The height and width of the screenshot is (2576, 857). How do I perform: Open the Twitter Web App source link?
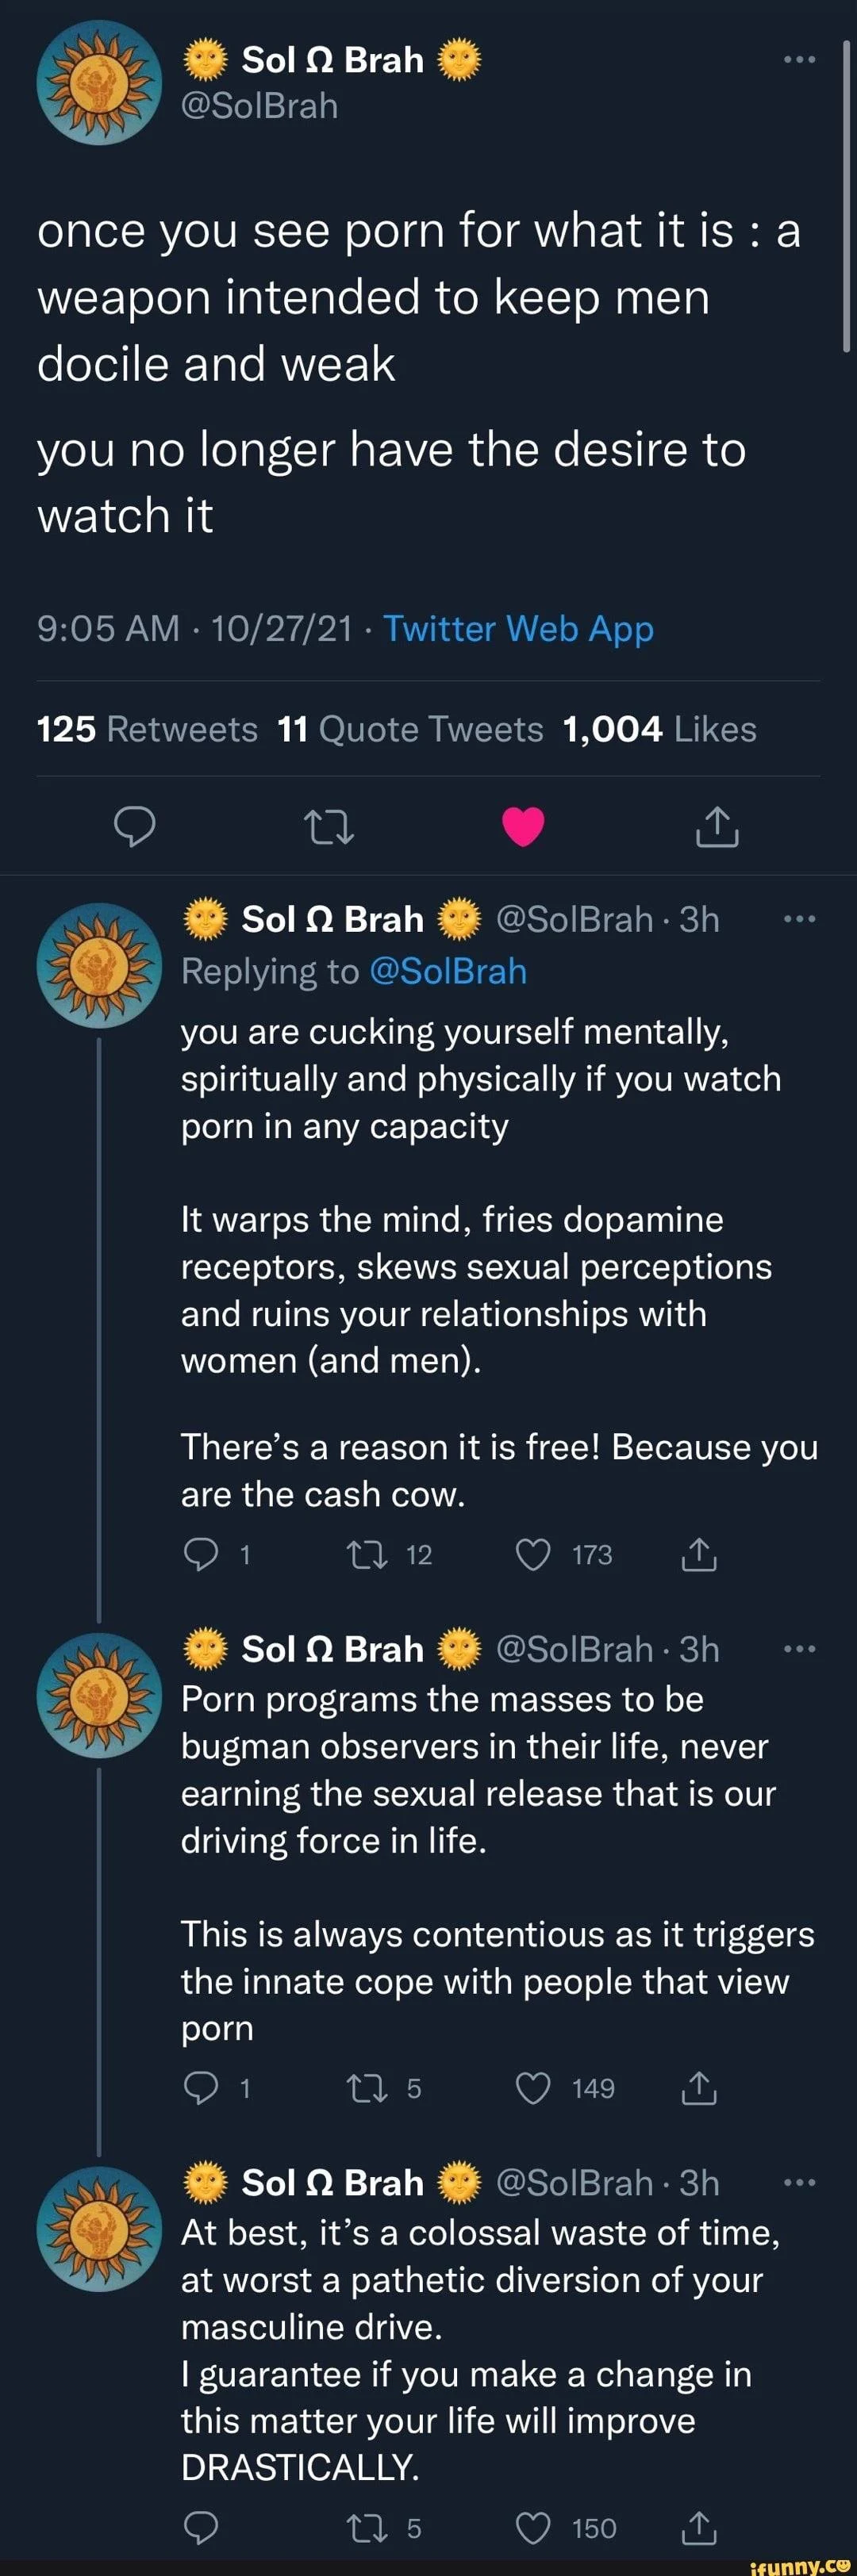coord(518,629)
